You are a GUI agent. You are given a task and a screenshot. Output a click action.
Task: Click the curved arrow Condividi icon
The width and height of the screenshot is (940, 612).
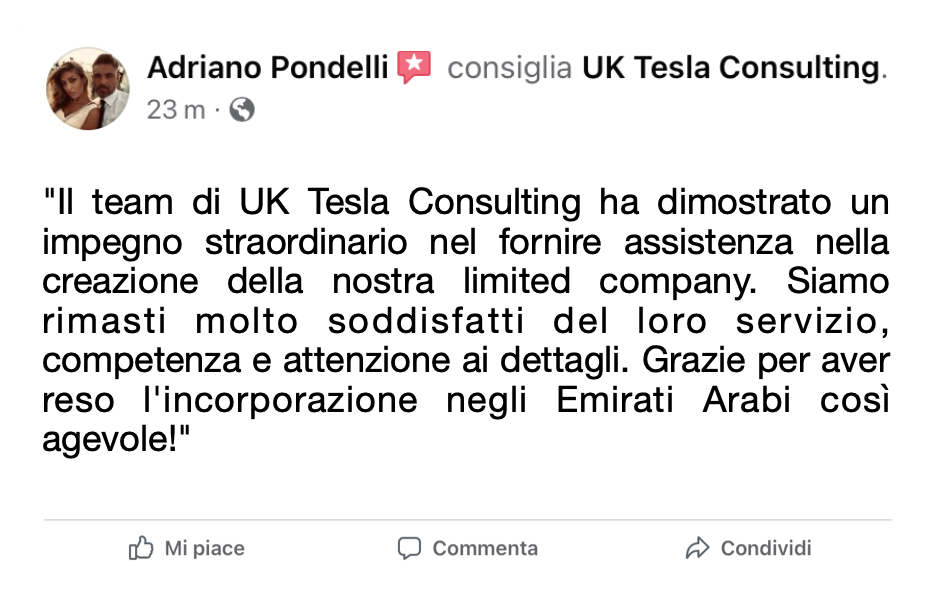pos(697,548)
